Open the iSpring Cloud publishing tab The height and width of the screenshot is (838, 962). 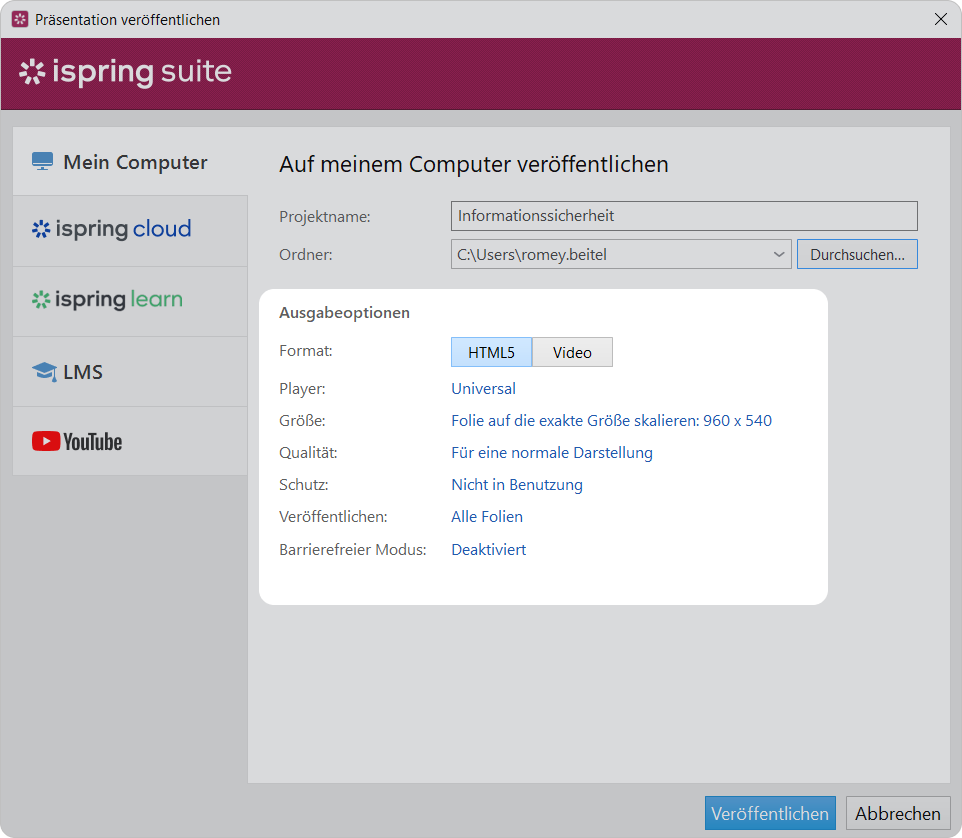point(130,231)
